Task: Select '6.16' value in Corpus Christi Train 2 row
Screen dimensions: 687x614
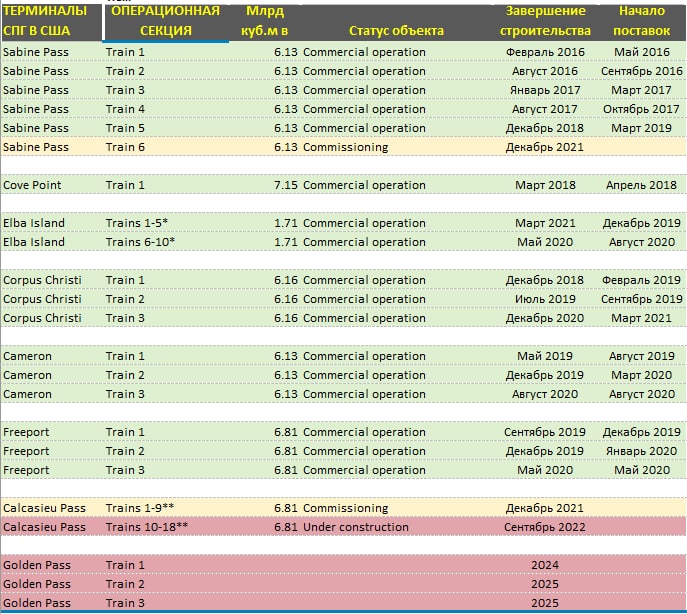Action: pyautogui.click(x=286, y=299)
